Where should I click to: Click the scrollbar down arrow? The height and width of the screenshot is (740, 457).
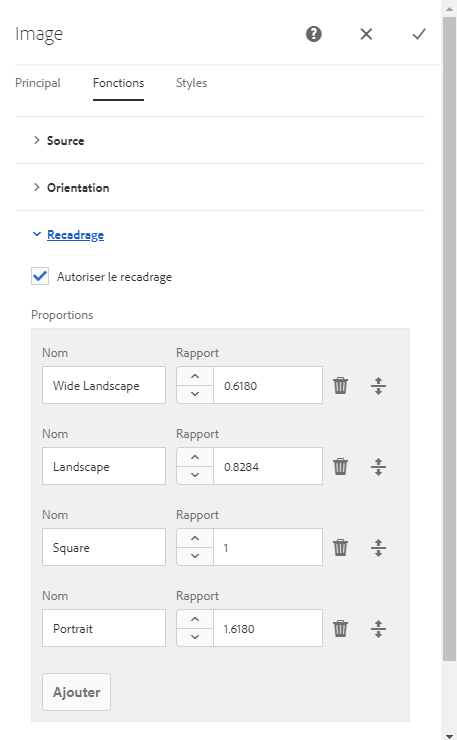point(449,735)
